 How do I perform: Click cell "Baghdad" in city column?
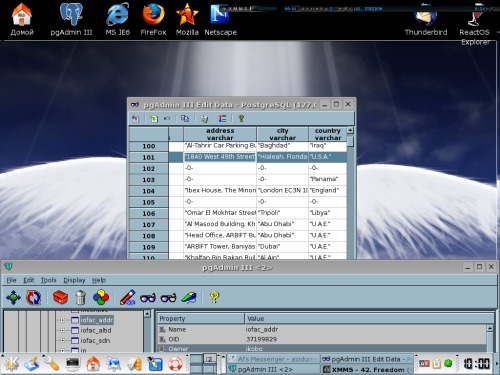click(x=282, y=146)
